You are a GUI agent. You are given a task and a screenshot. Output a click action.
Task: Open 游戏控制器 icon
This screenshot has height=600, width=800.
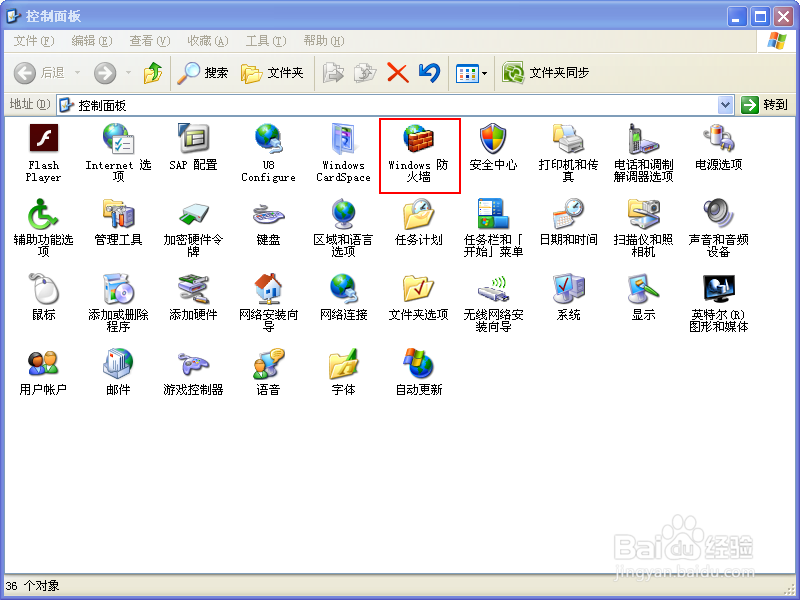[x=193, y=372]
